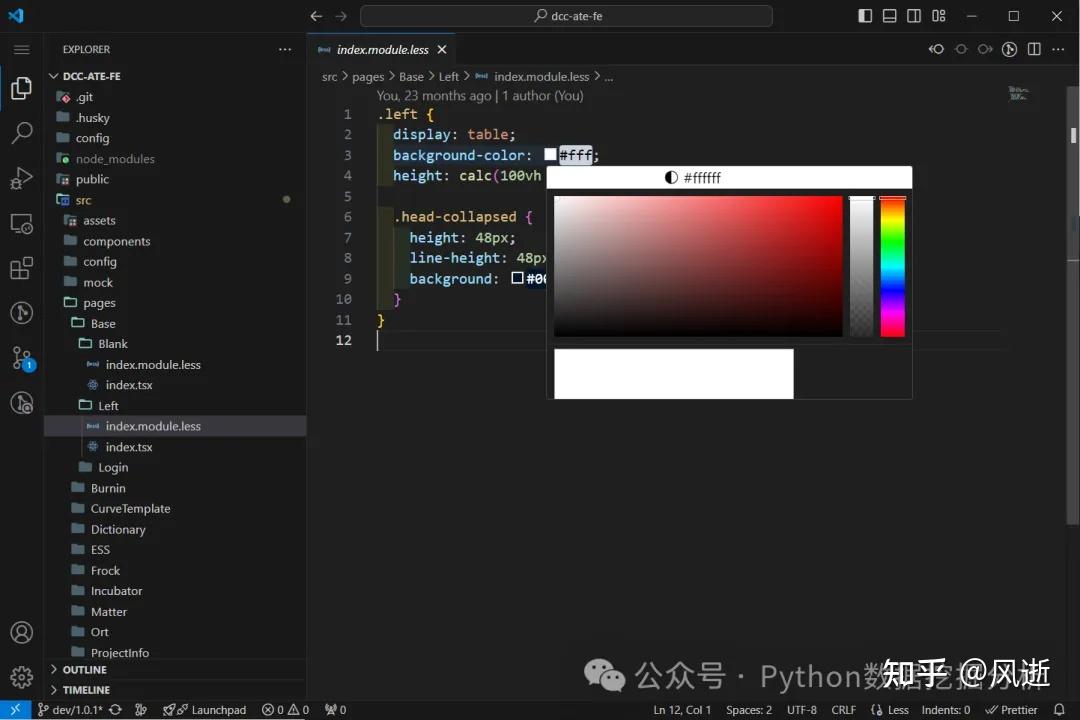
Task: Open the Extensions view
Action: click(21, 268)
